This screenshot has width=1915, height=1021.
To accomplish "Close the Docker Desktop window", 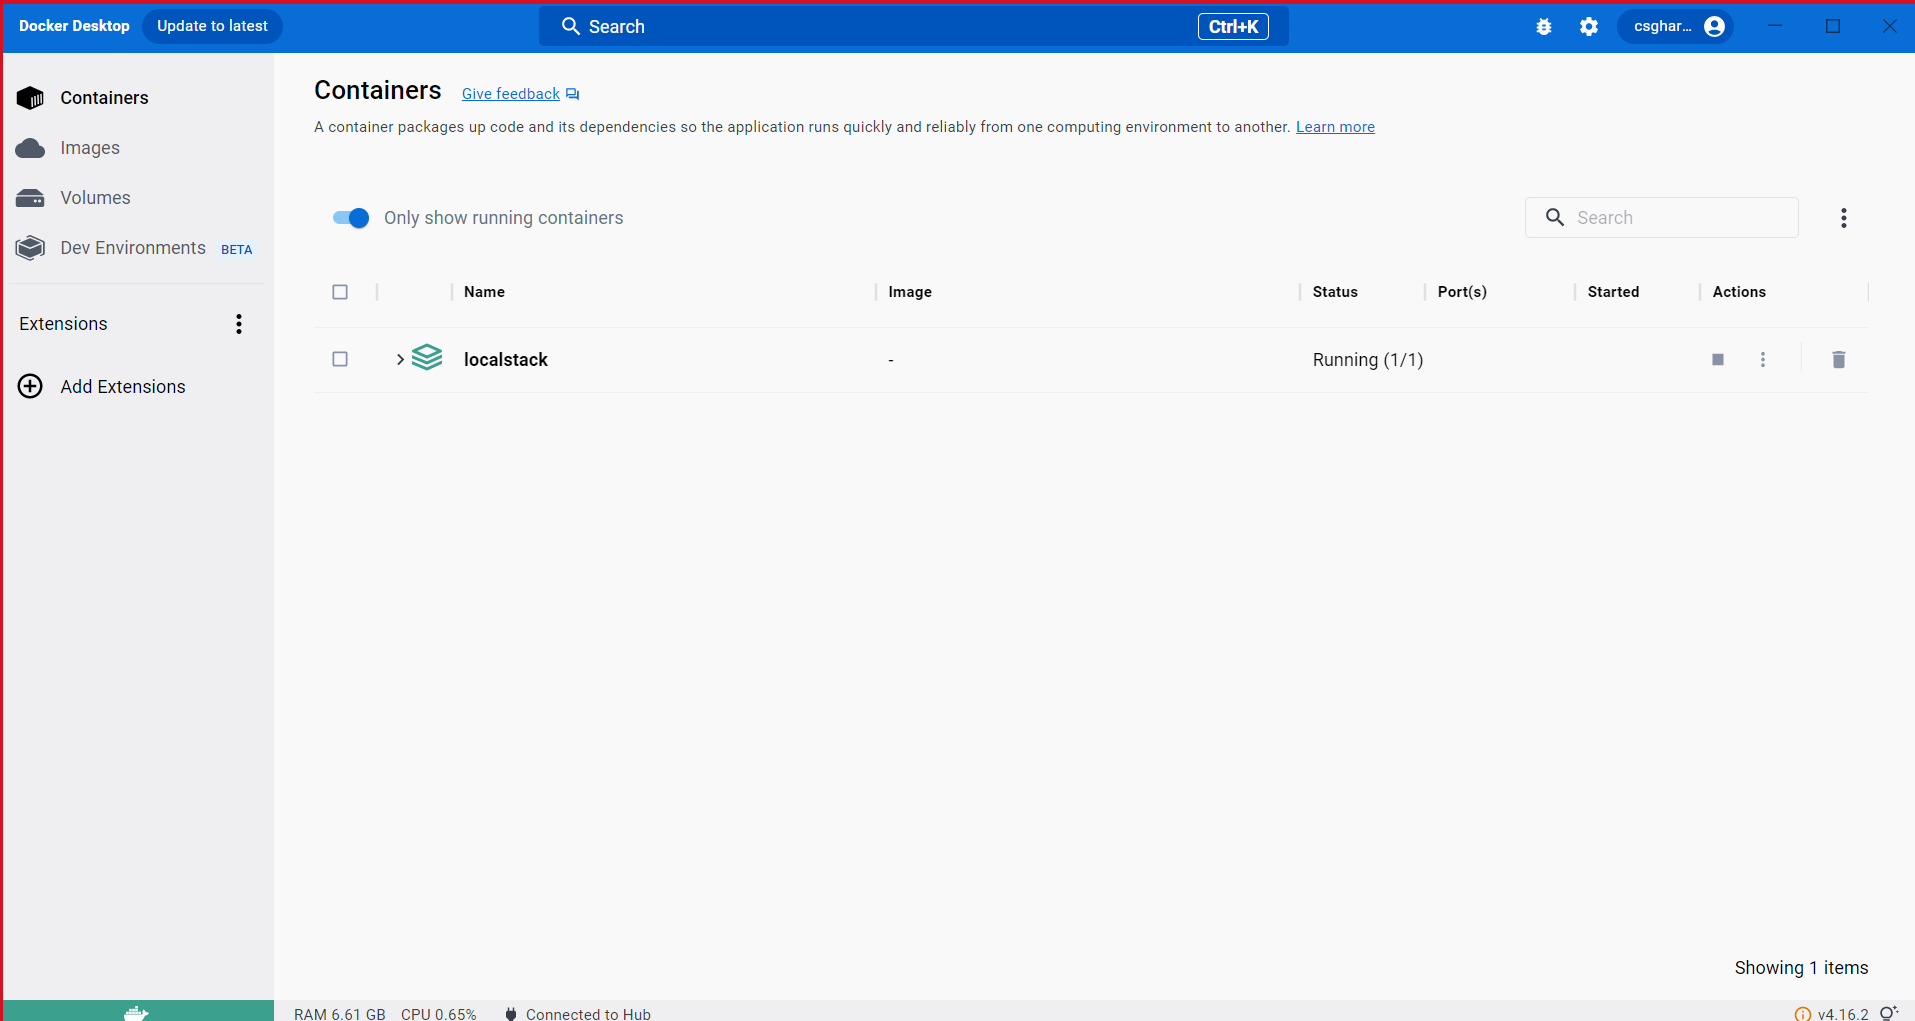I will pos(1890,26).
